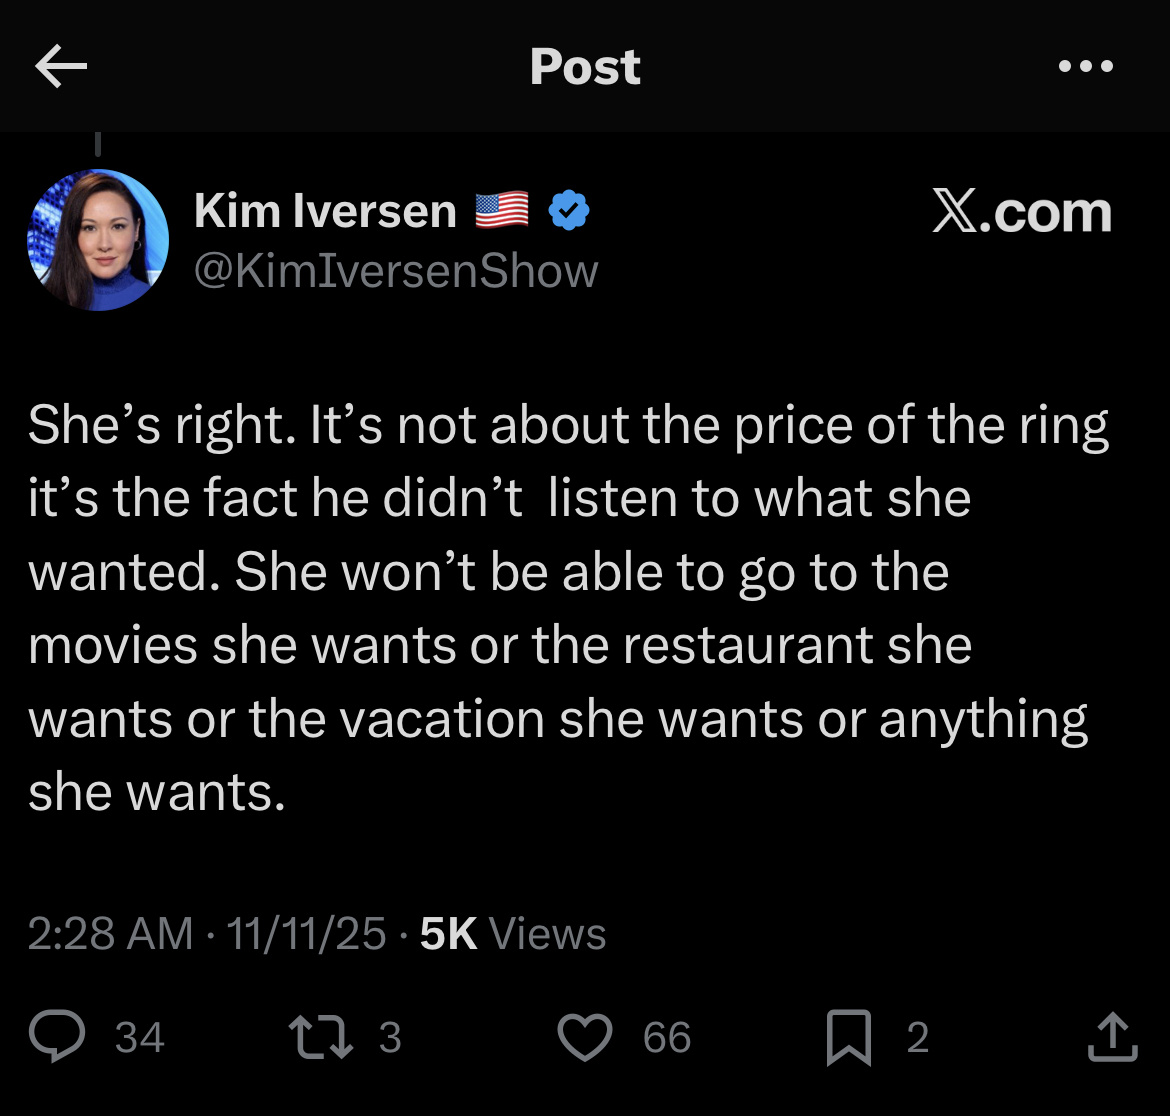Click the American flag emoji beside the name

tap(501, 211)
